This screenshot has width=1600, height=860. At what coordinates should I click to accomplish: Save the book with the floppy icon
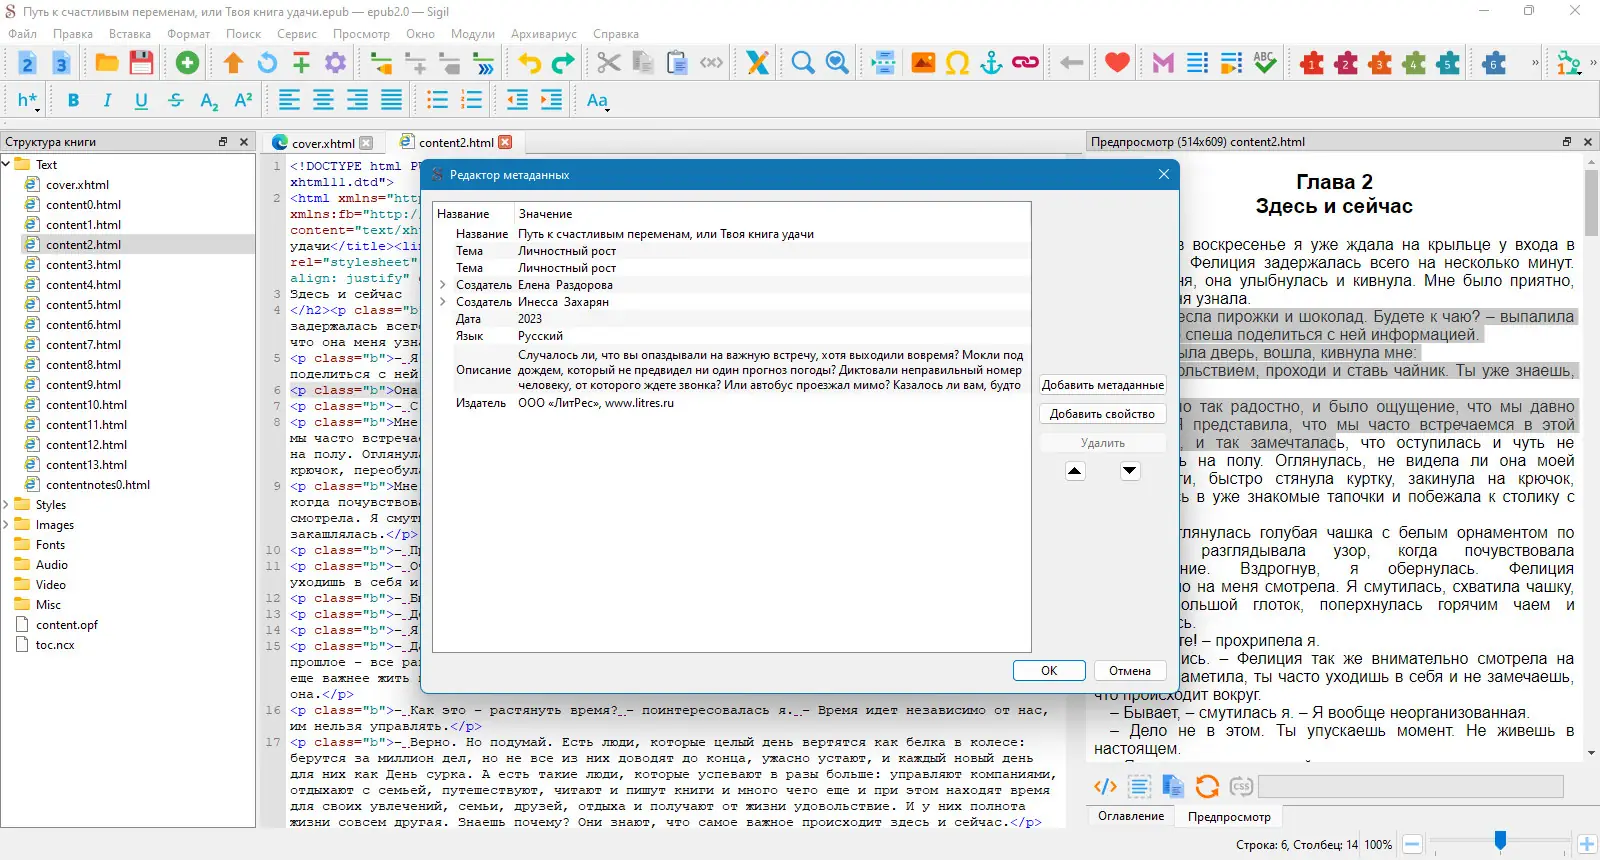(x=141, y=63)
